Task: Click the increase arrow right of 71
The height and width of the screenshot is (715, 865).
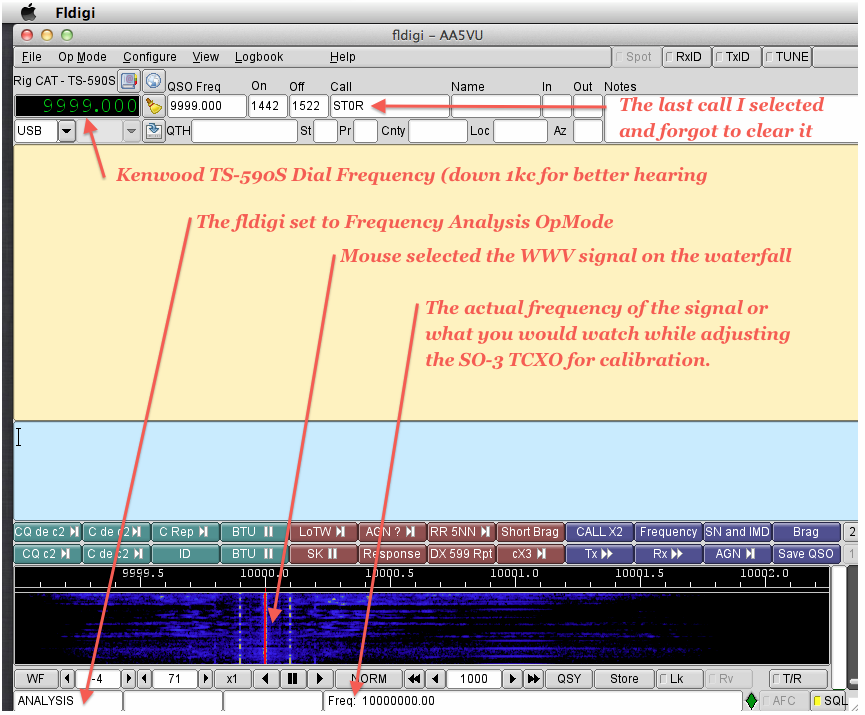Action: click(x=206, y=679)
